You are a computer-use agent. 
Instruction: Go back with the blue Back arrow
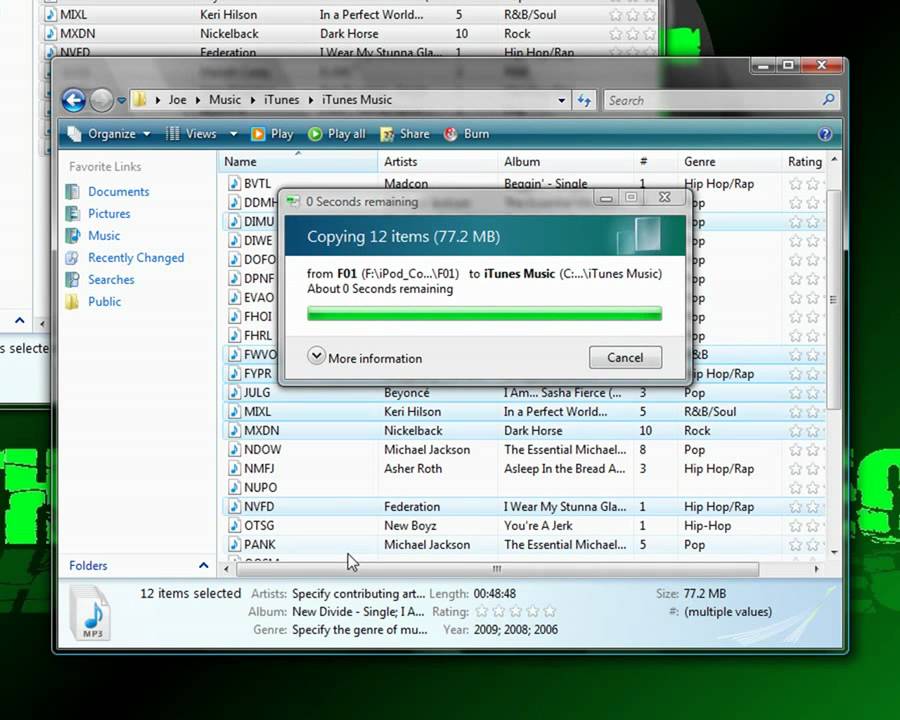click(73, 100)
